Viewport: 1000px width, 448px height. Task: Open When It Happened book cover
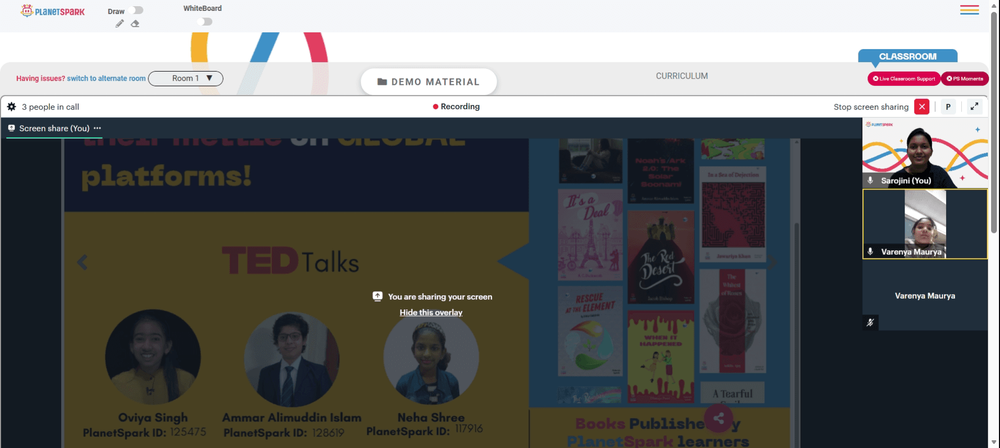[661, 356]
